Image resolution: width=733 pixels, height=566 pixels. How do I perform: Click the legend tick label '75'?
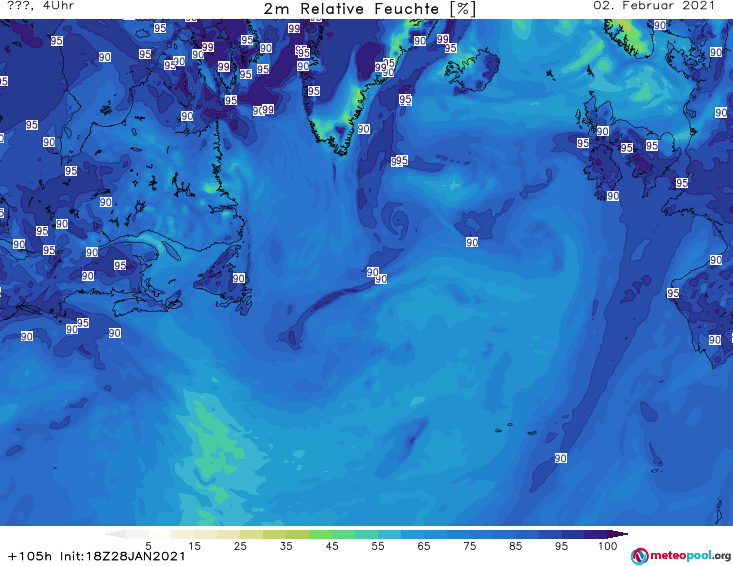[470, 546]
